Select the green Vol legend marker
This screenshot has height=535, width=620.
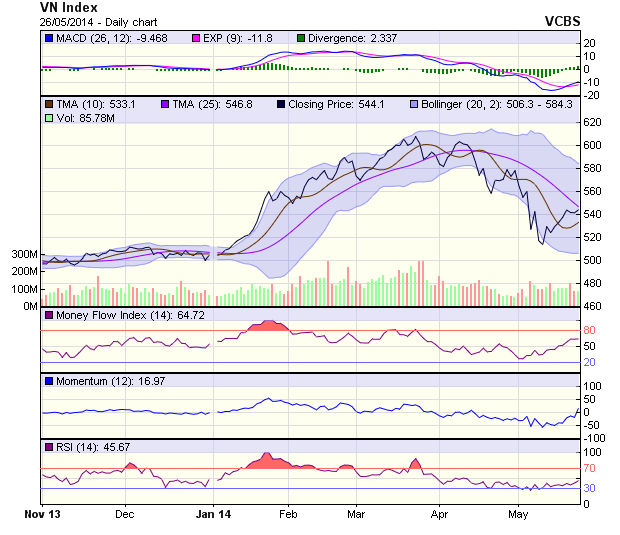coord(49,118)
